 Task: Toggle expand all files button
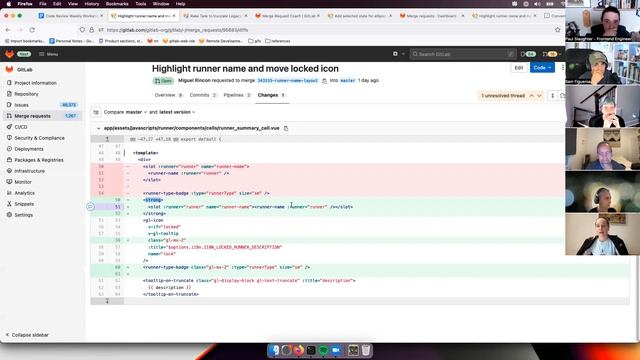553,96
